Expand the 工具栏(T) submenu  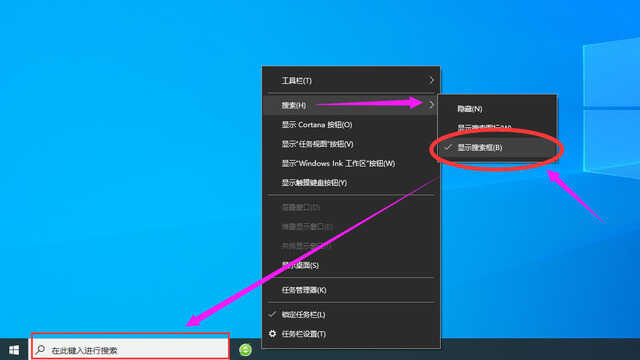coord(351,81)
